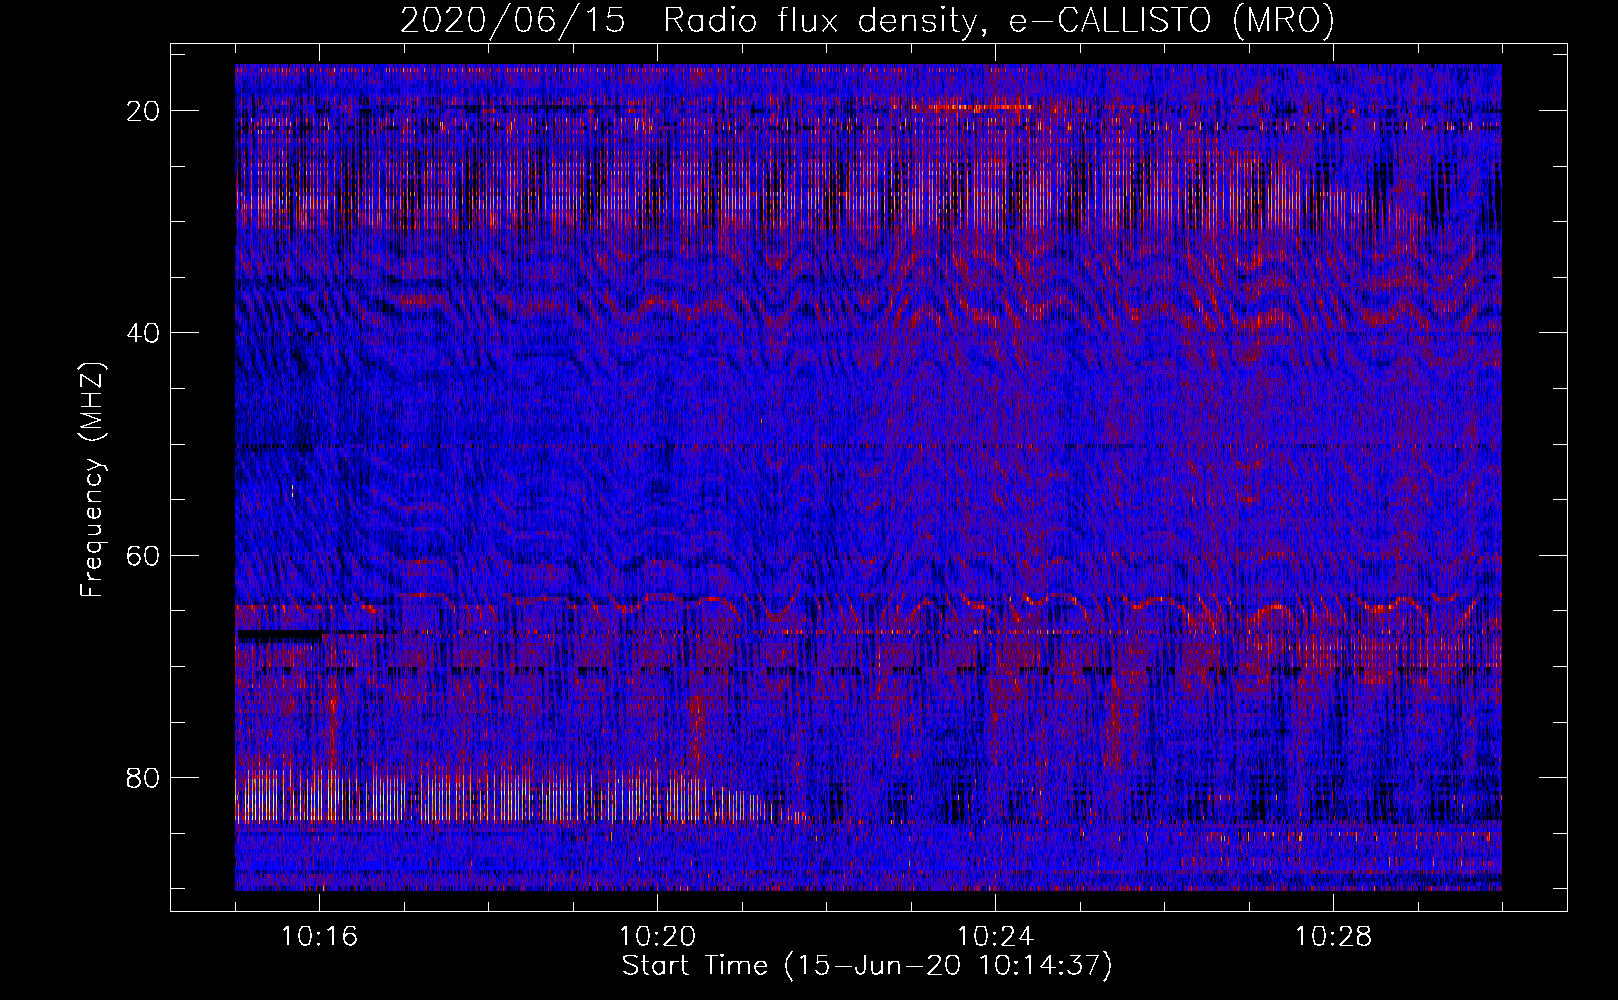The height and width of the screenshot is (1000, 1618).
Task: Click the 20 MHz frequency tick label
Action: (144, 111)
